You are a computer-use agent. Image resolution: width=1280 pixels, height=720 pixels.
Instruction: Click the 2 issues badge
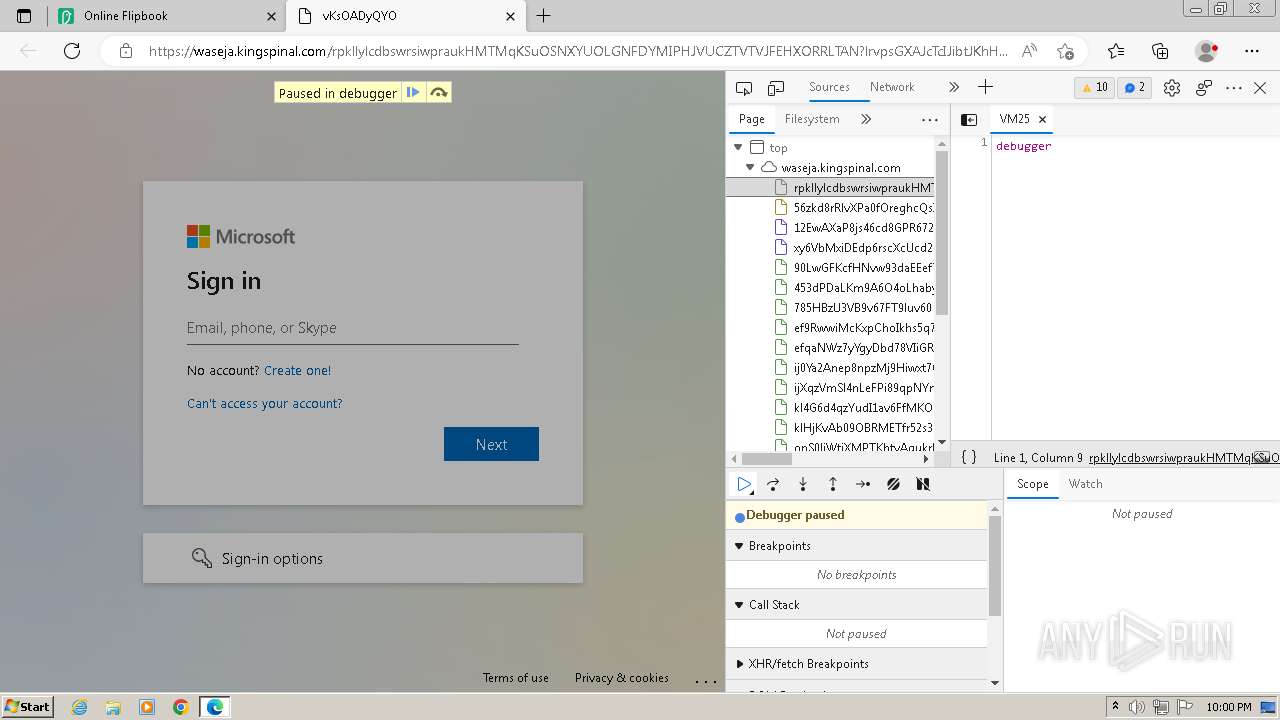pos(1135,87)
